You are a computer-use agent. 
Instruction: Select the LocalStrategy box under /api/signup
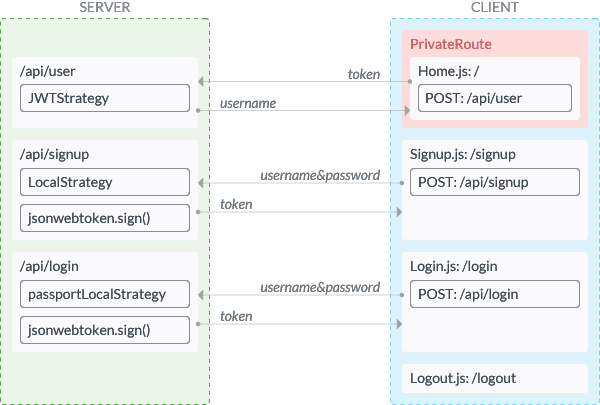pos(105,182)
